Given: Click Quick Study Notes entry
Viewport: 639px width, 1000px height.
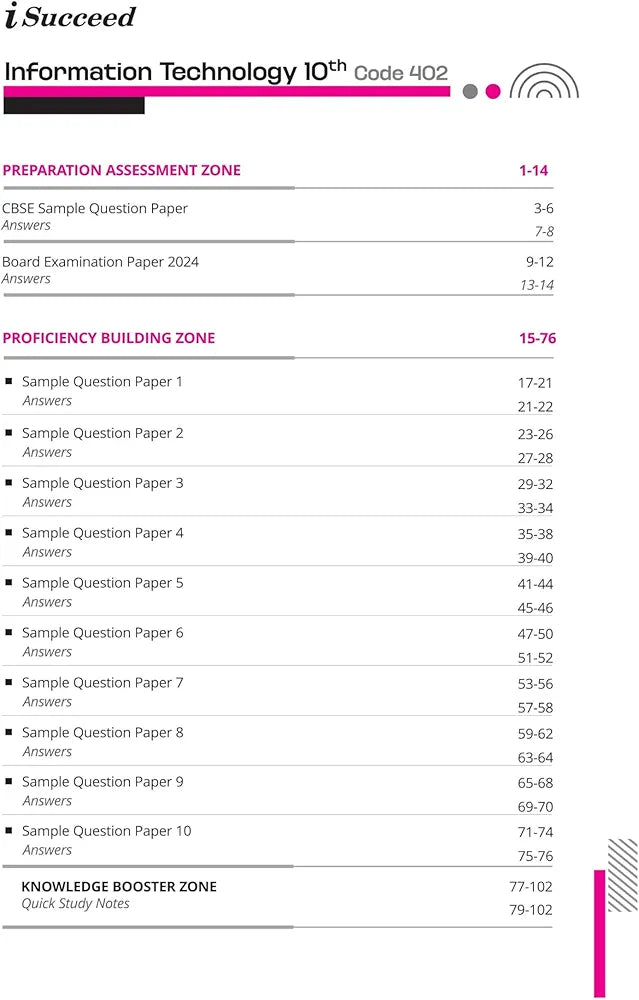Looking at the screenshot, I should point(76,903).
